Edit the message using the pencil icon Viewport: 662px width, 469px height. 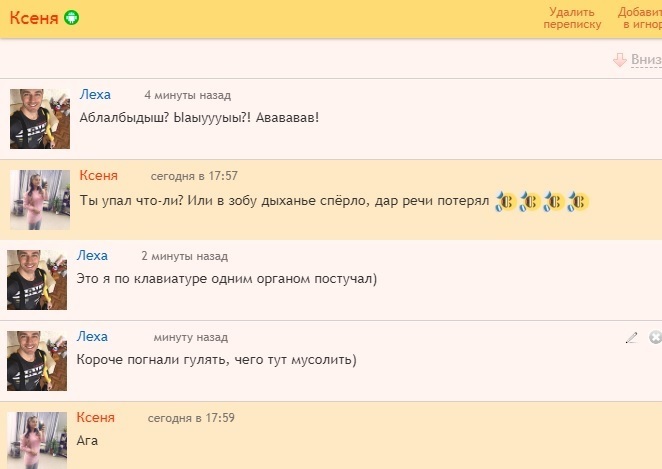coord(632,337)
